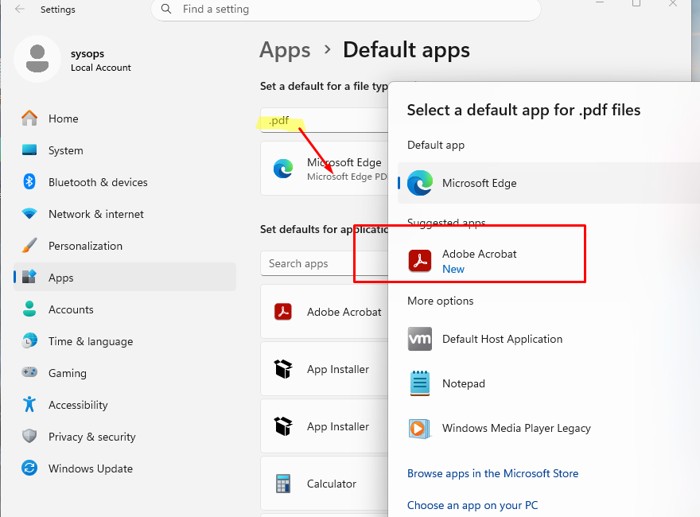This screenshot has height=517, width=700.
Task: Open the first App Installer row
Action: click(x=324, y=369)
